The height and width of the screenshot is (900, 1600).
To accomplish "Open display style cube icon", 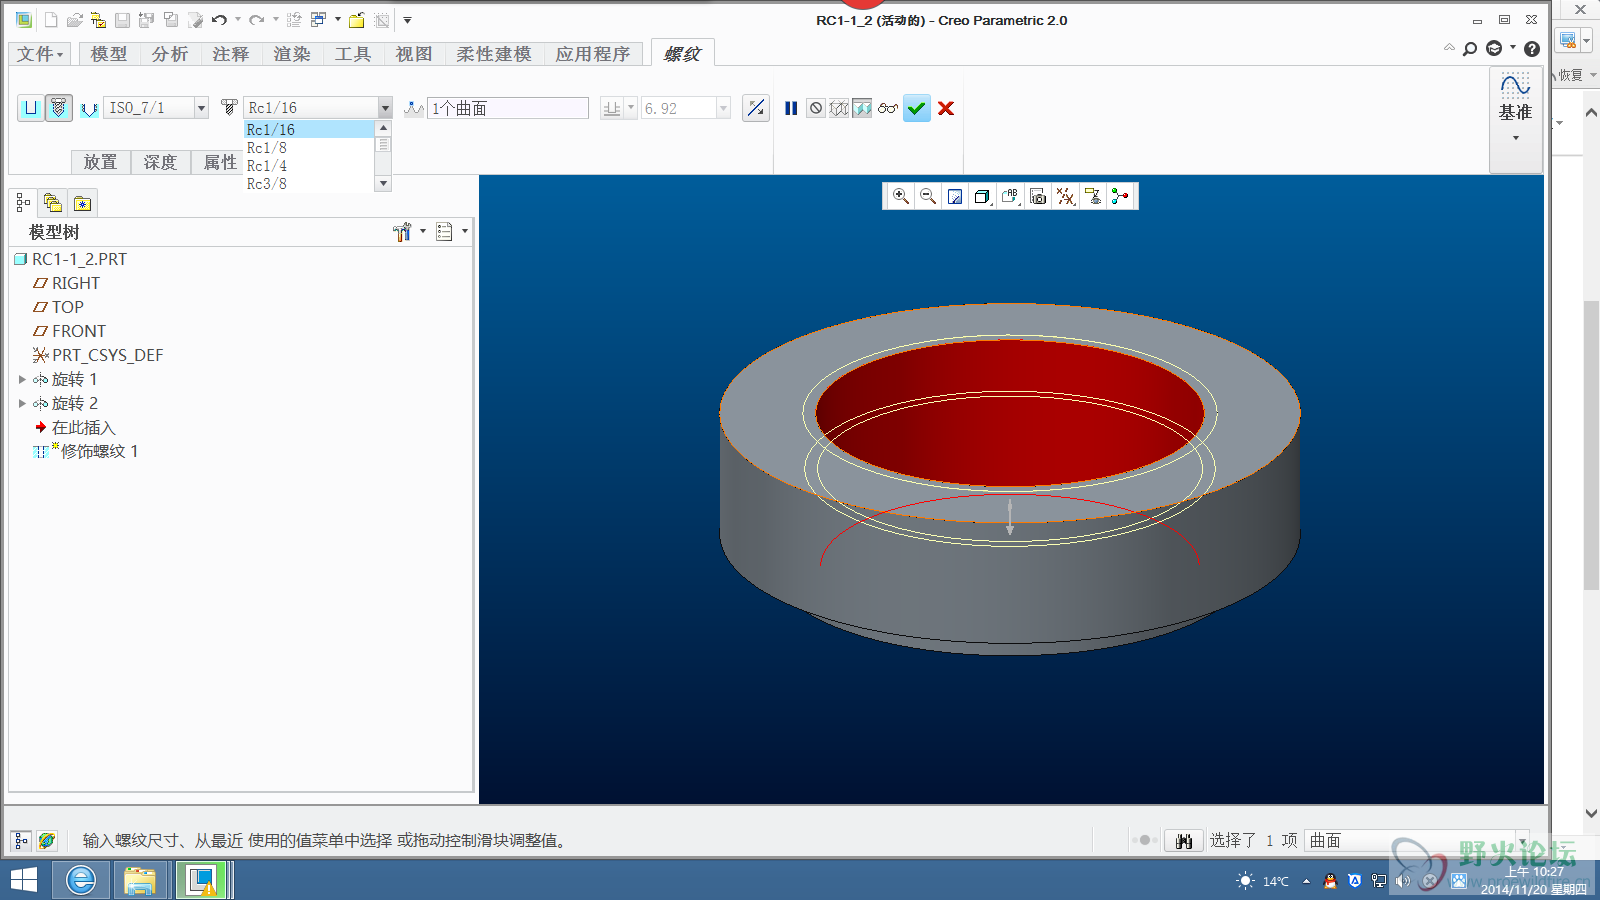I will click(982, 196).
